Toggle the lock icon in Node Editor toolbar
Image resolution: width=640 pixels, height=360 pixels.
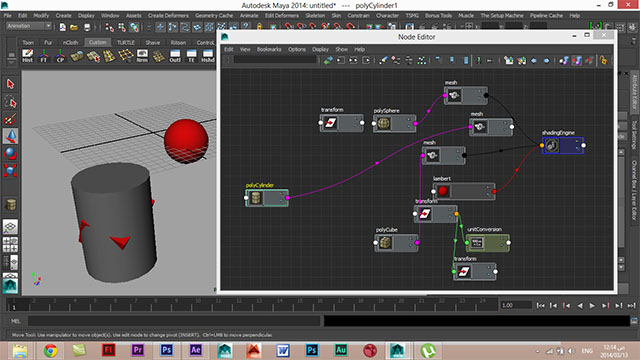[603, 60]
